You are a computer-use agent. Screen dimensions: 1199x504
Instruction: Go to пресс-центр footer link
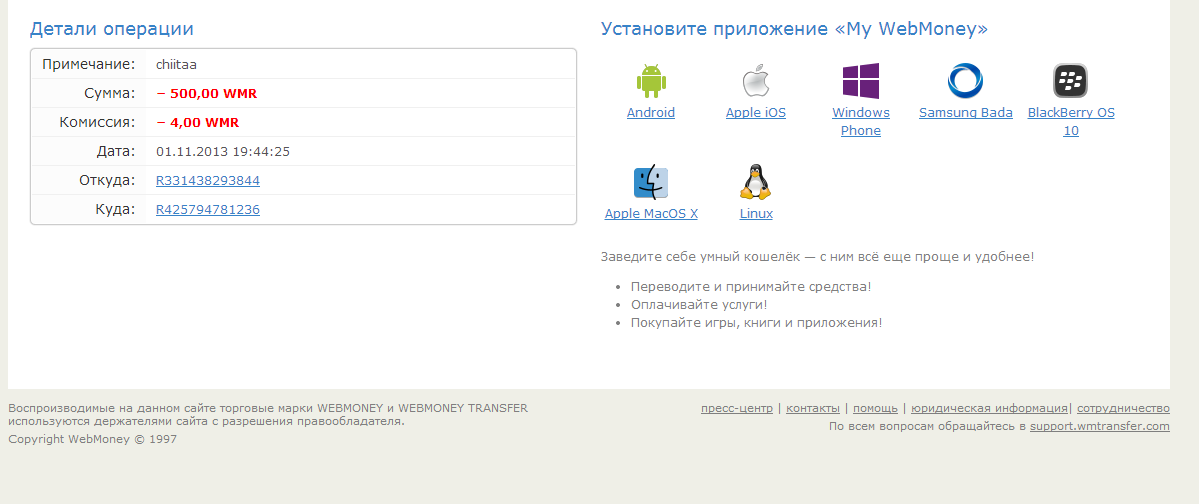[736, 408]
